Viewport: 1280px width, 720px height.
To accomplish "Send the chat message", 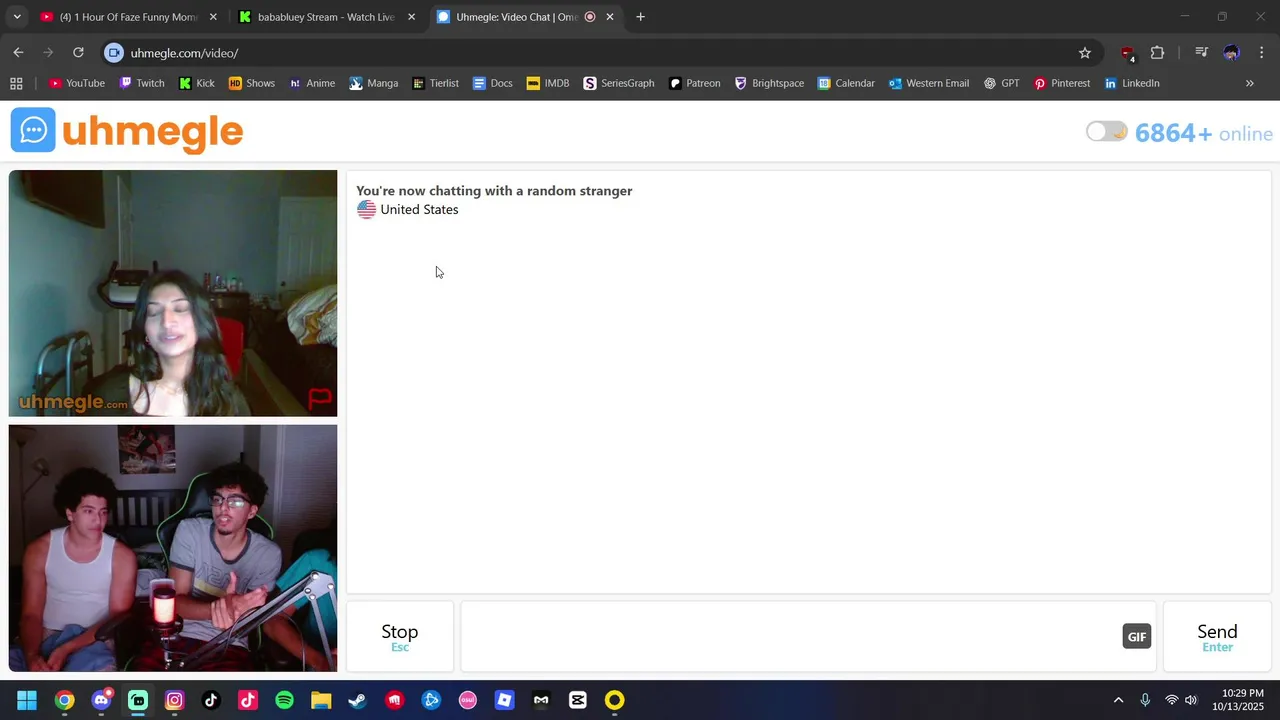I will pos(1217,636).
